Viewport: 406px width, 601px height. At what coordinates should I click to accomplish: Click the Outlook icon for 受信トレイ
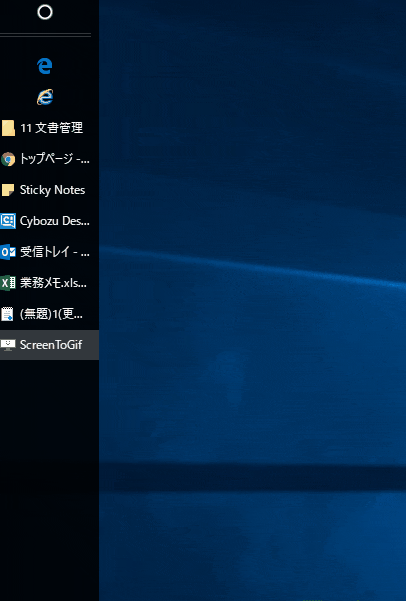(x=8, y=252)
